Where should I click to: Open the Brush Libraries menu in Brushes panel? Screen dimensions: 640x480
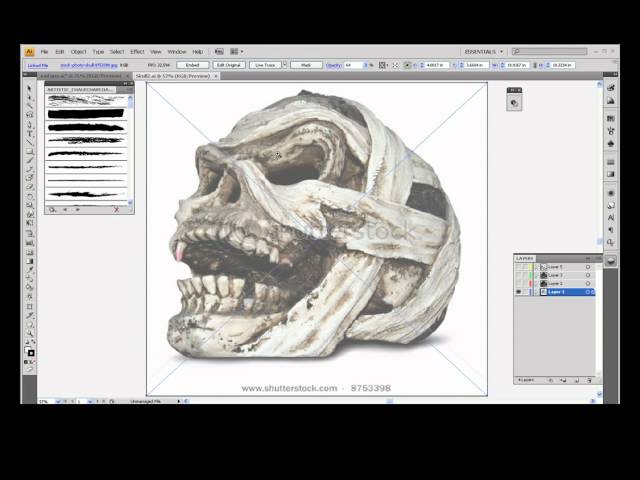pos(53,209)
